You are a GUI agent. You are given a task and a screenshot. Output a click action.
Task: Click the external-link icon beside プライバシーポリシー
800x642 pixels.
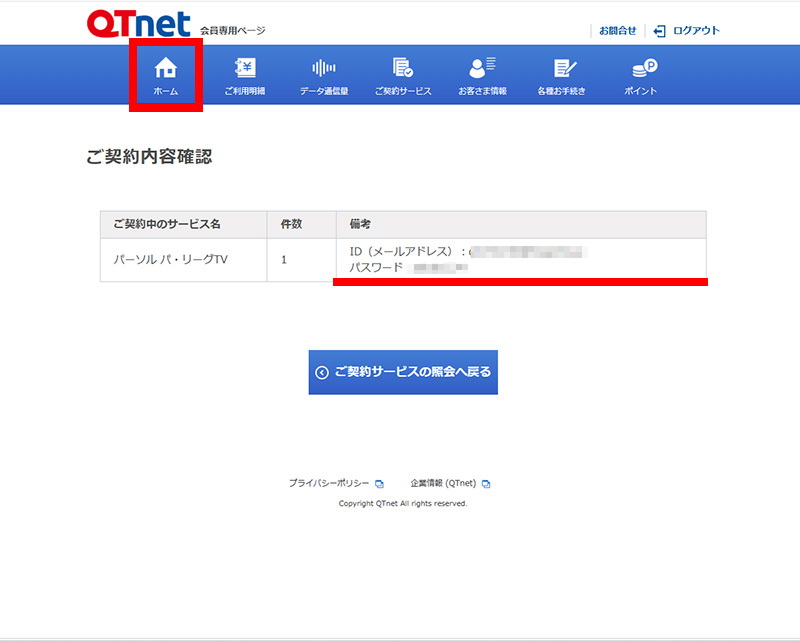(x=379, y=484)
